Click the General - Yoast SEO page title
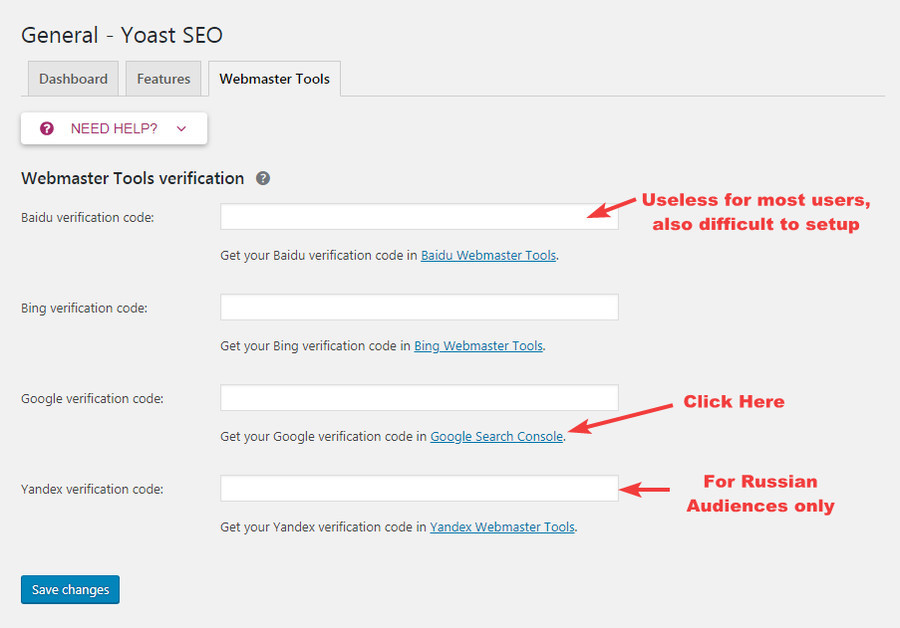 tap(121, 35)
